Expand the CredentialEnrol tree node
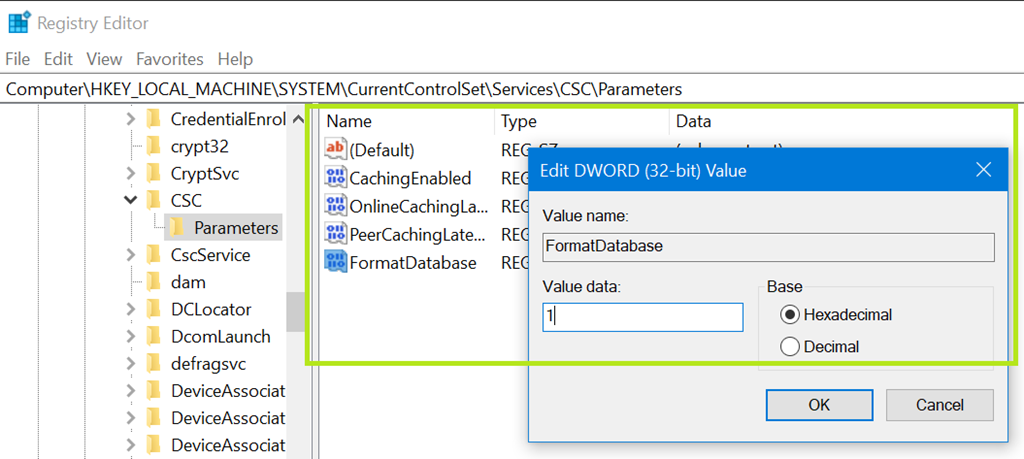This screenshot has width=1024, height=459. [x=130, y=119]
